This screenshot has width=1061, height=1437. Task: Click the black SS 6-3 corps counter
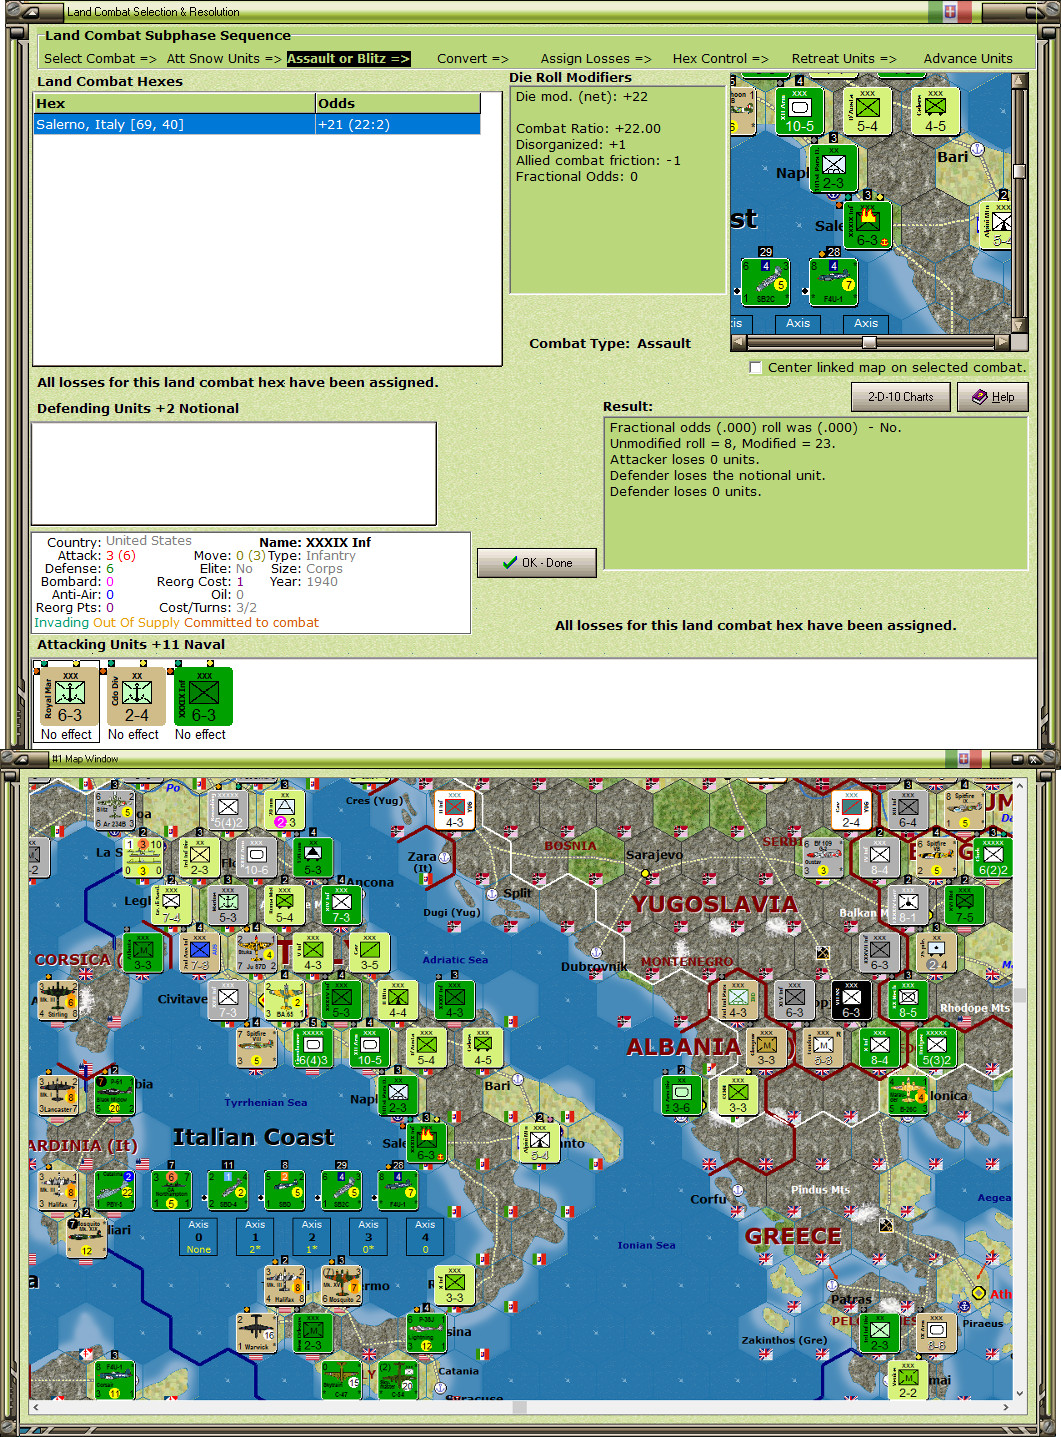tap(851, 1001)
